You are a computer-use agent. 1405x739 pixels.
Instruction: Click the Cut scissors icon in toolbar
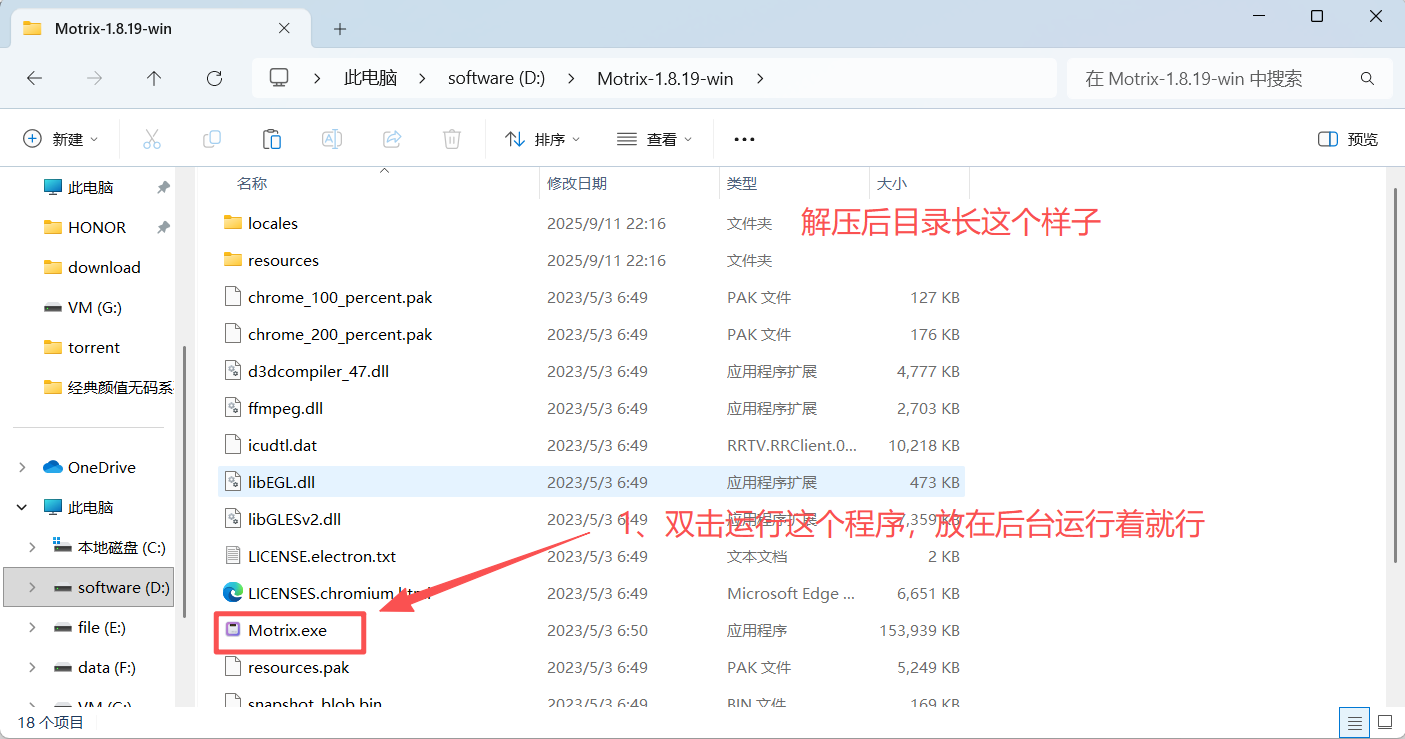pos(152,139)
